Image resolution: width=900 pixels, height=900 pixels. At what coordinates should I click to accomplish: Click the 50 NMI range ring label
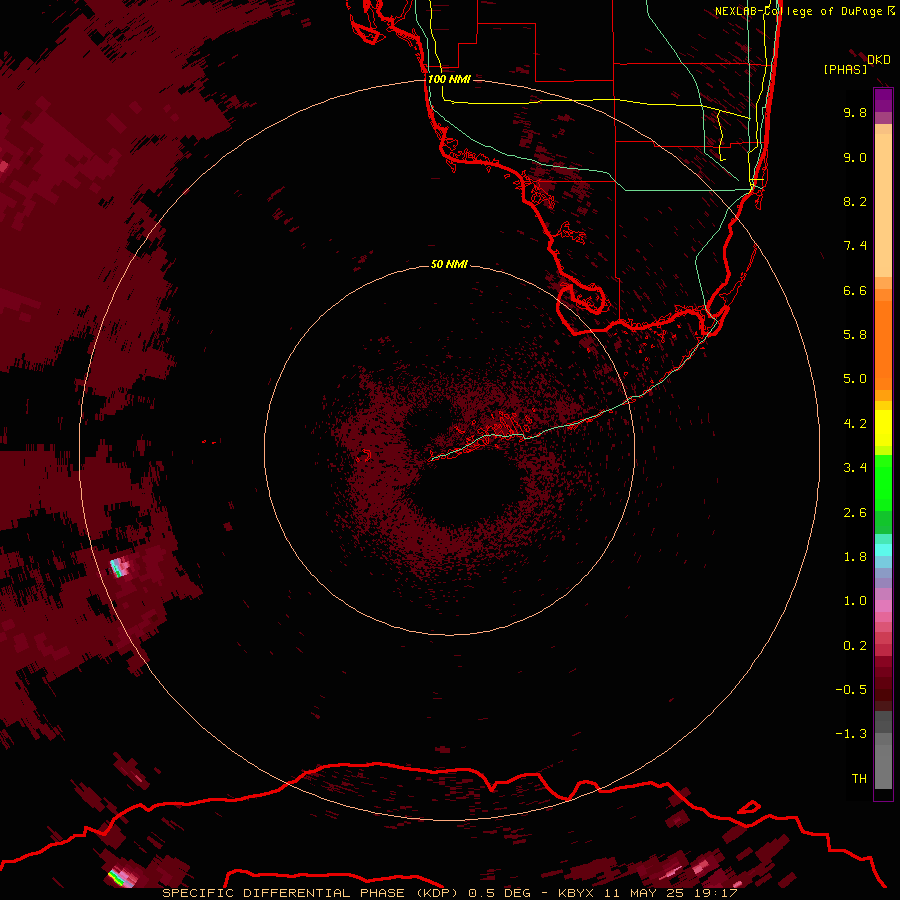pos(449,264)
